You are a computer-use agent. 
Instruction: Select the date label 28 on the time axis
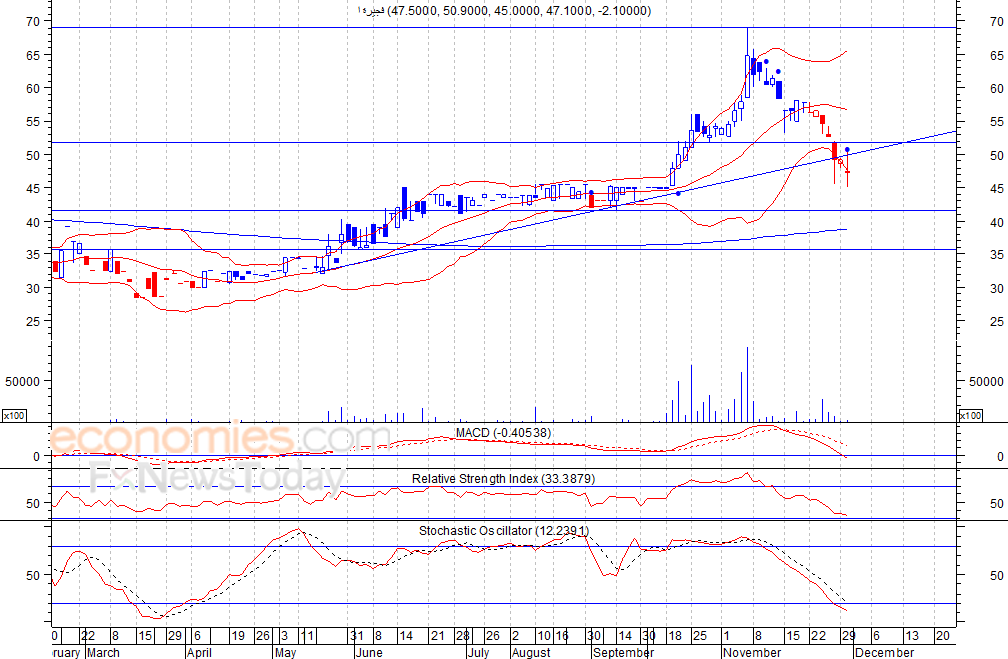pos(462,636)
